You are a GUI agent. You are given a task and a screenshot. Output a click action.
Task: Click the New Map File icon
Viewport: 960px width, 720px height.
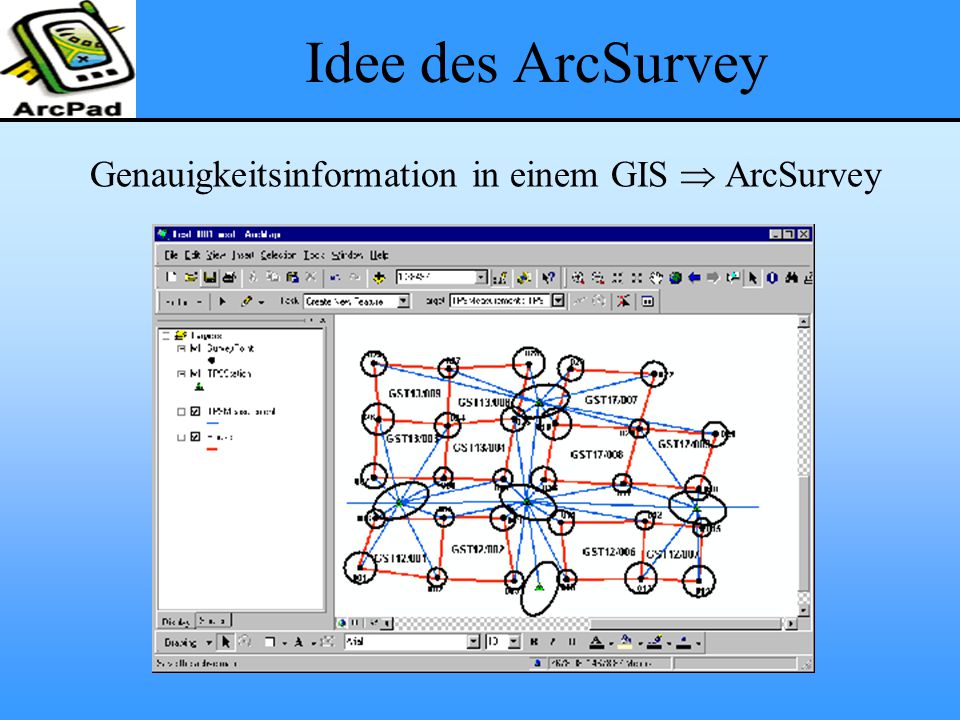[171, 277]
